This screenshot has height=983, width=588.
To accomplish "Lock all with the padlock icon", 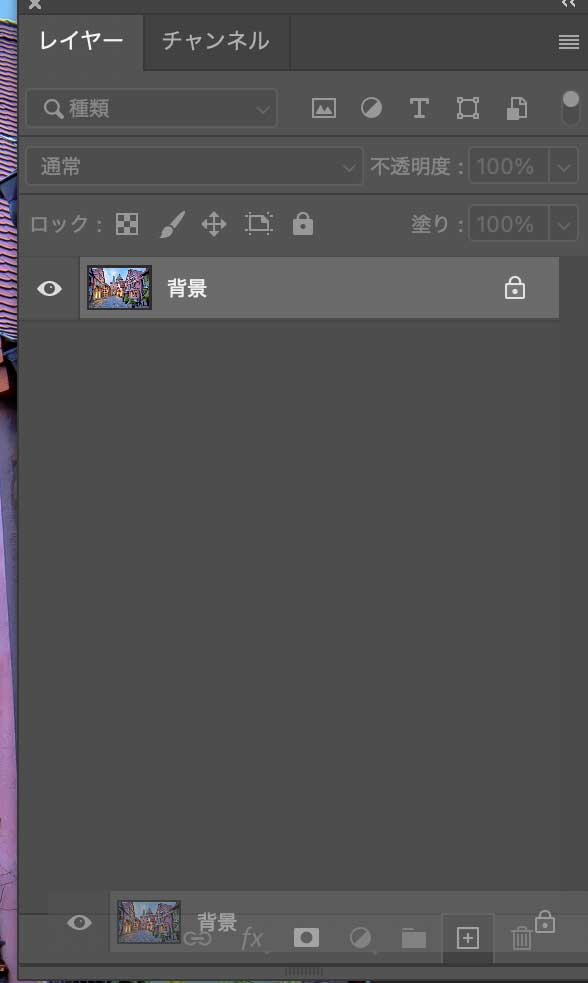I will click(x=303, y=224).
